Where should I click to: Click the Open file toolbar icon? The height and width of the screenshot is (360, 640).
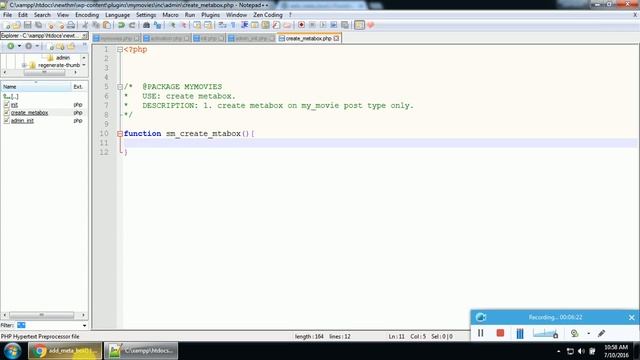click(x=16, y=25)
